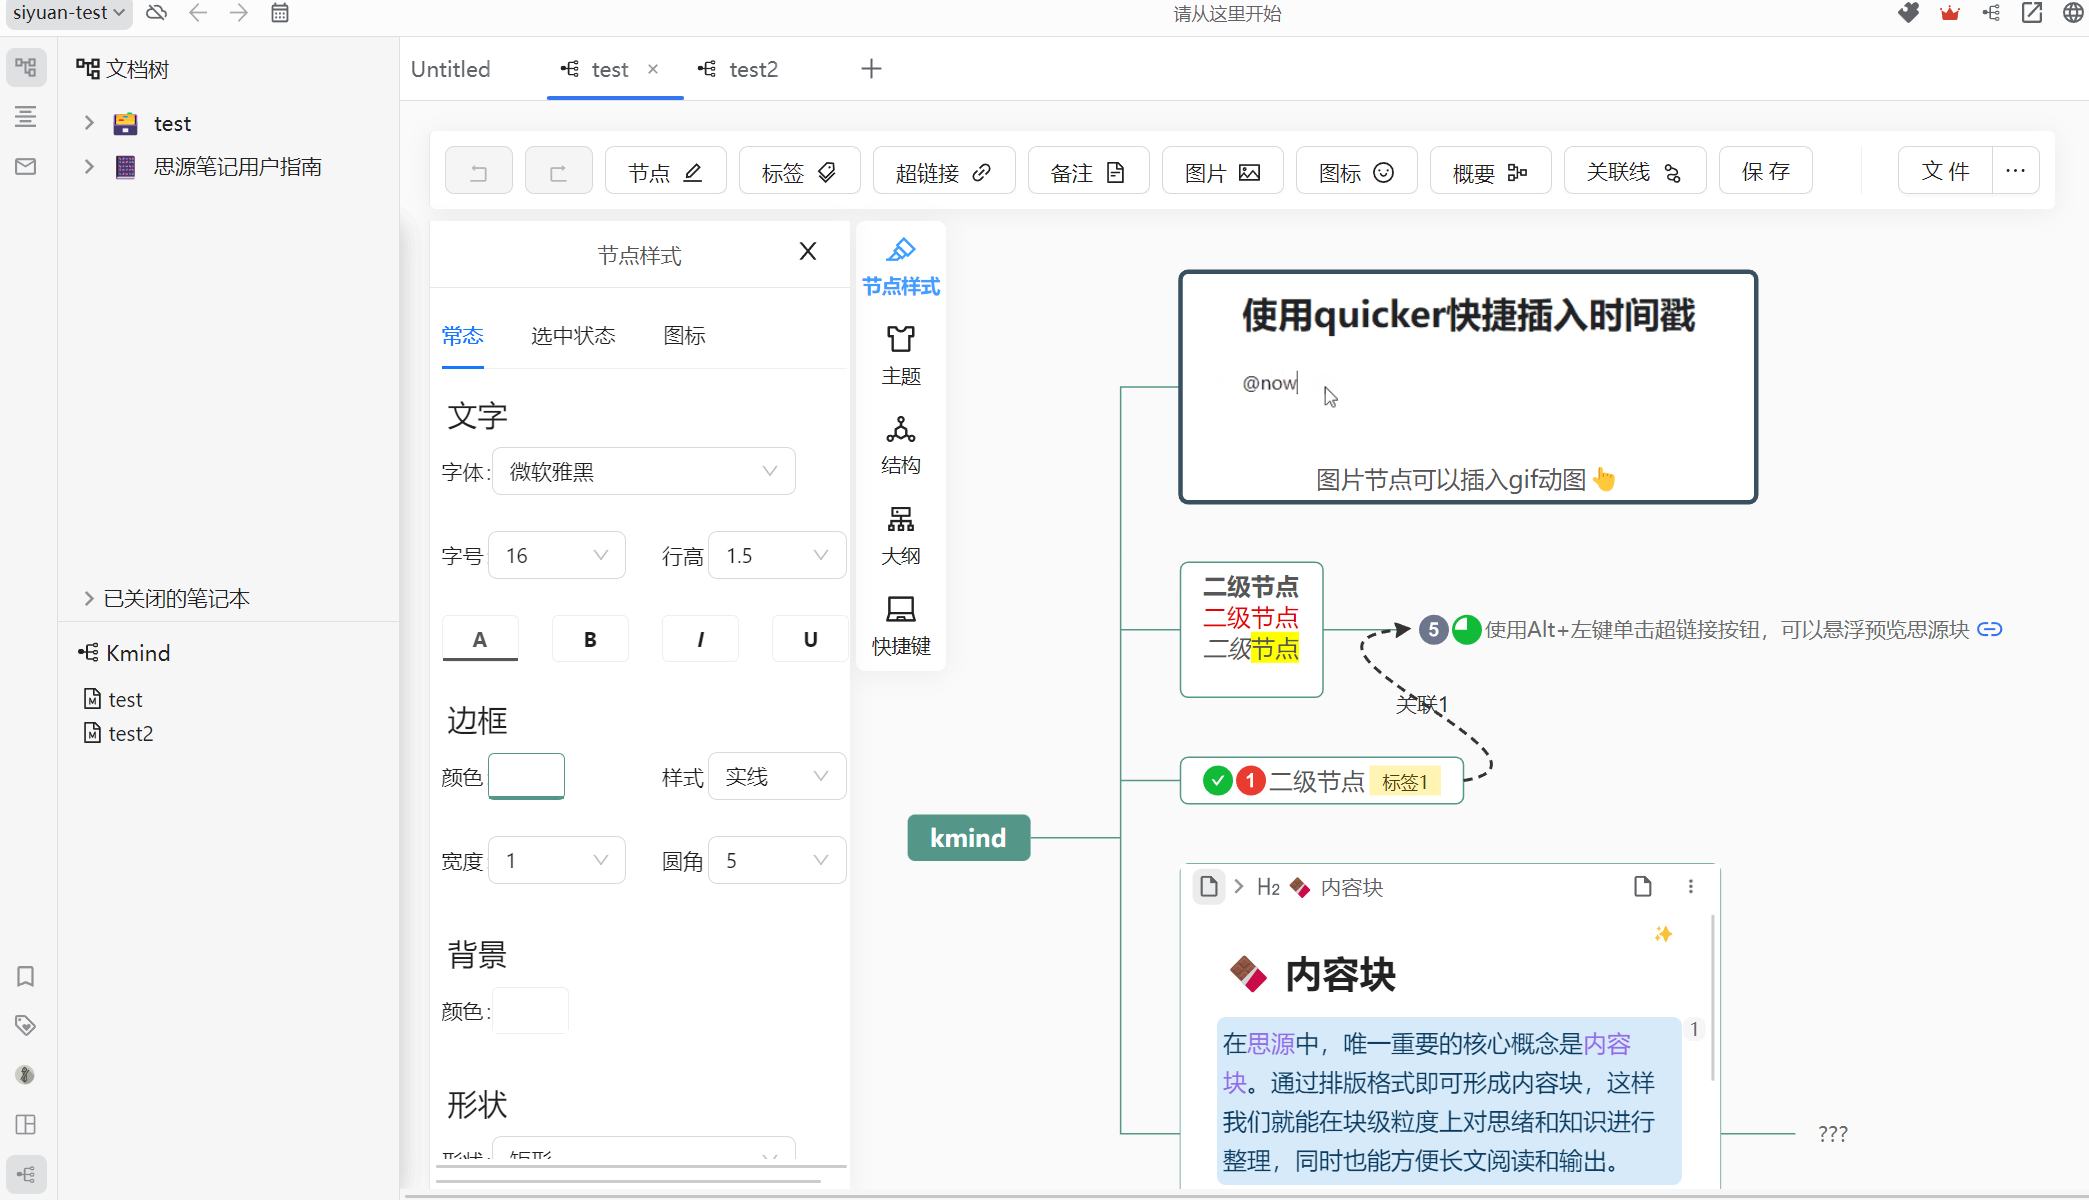The width and height of the screenshot is (2089, 1200).
Task: Open the 大纲 outline panel
Action: [x=901, y=536]
